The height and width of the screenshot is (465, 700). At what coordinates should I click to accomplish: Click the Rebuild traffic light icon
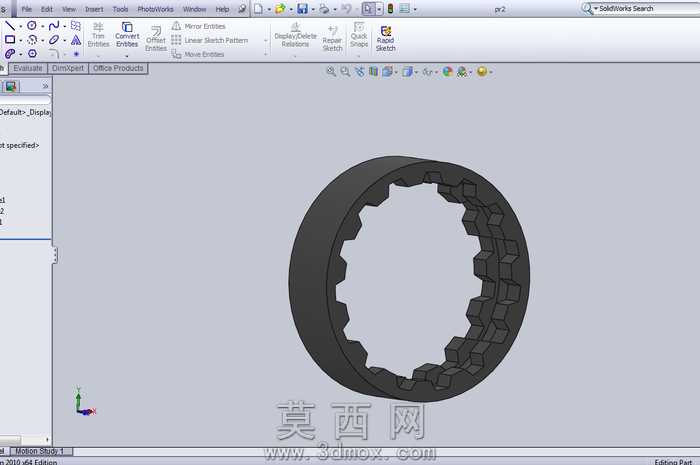tap(390, 8)
